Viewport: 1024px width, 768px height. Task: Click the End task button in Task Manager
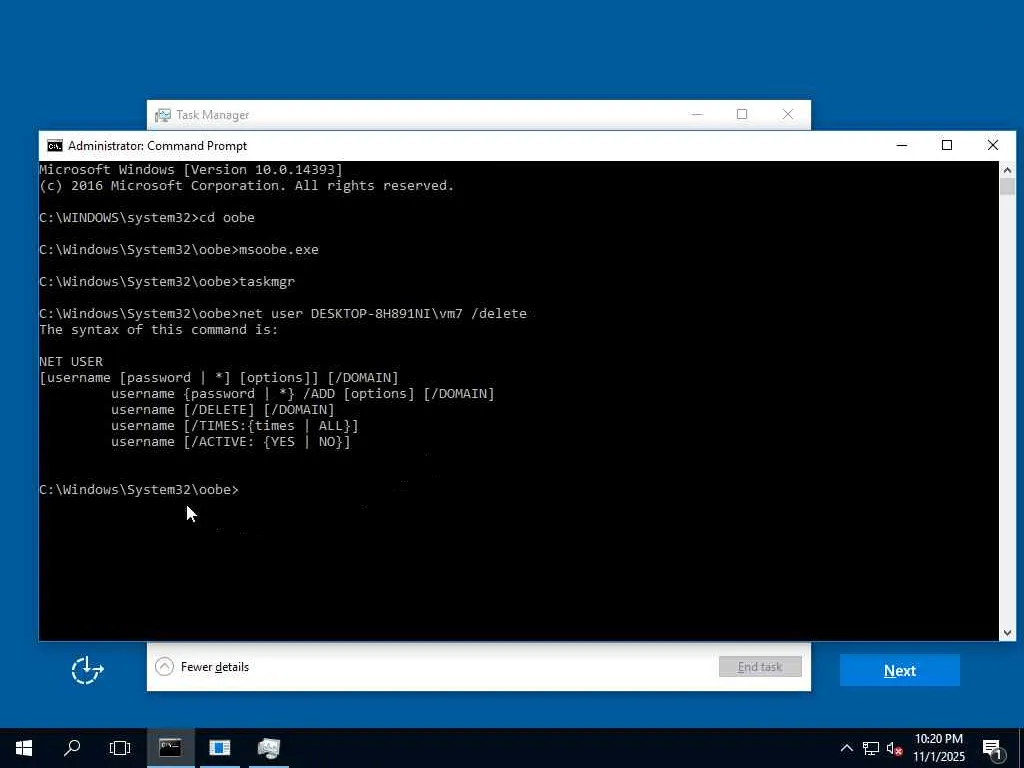760,667
